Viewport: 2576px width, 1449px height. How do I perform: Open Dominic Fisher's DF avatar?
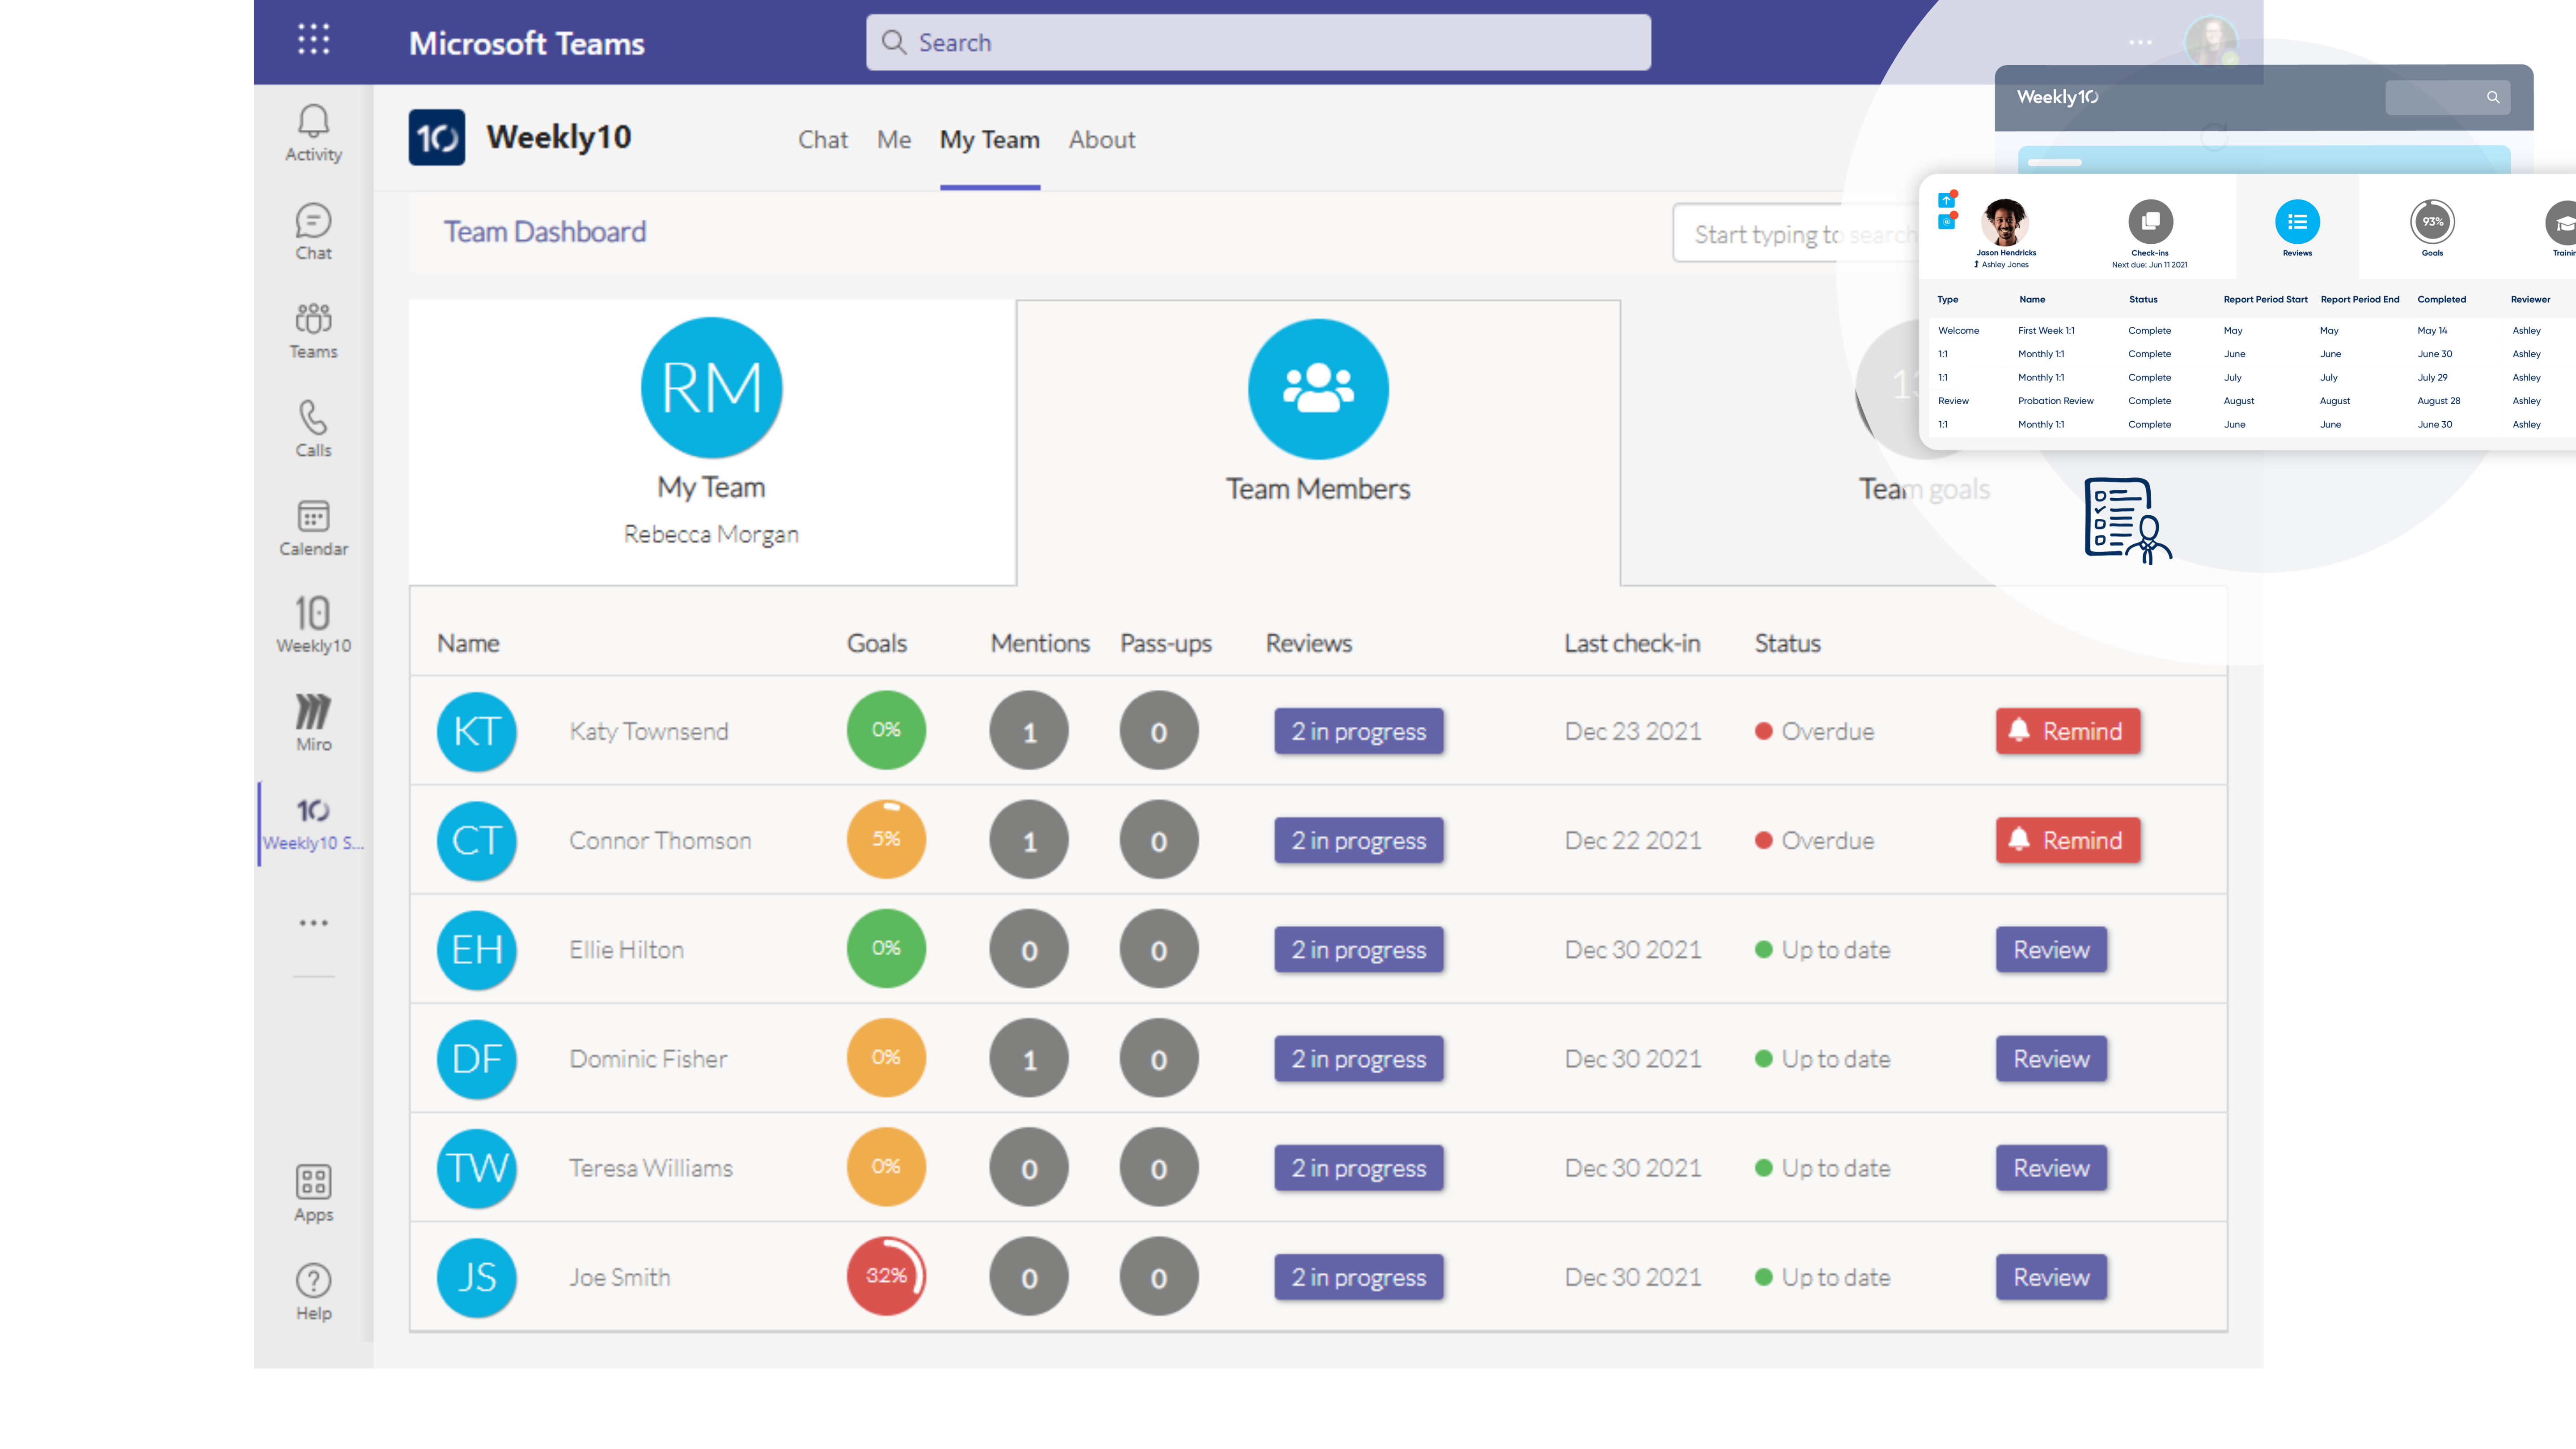(477, 1059)
